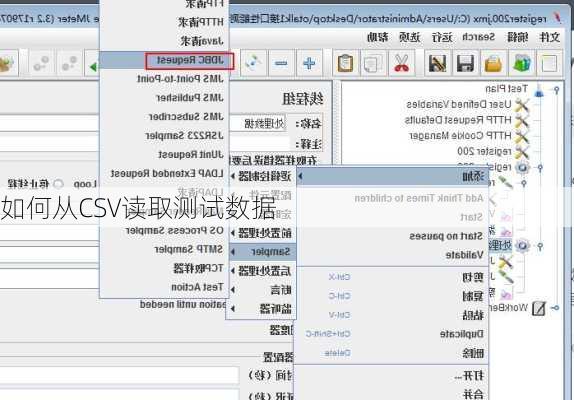Click the blue plus Expand All icon
This screenshot has width=574, height=400.
(x=309, y=64)
